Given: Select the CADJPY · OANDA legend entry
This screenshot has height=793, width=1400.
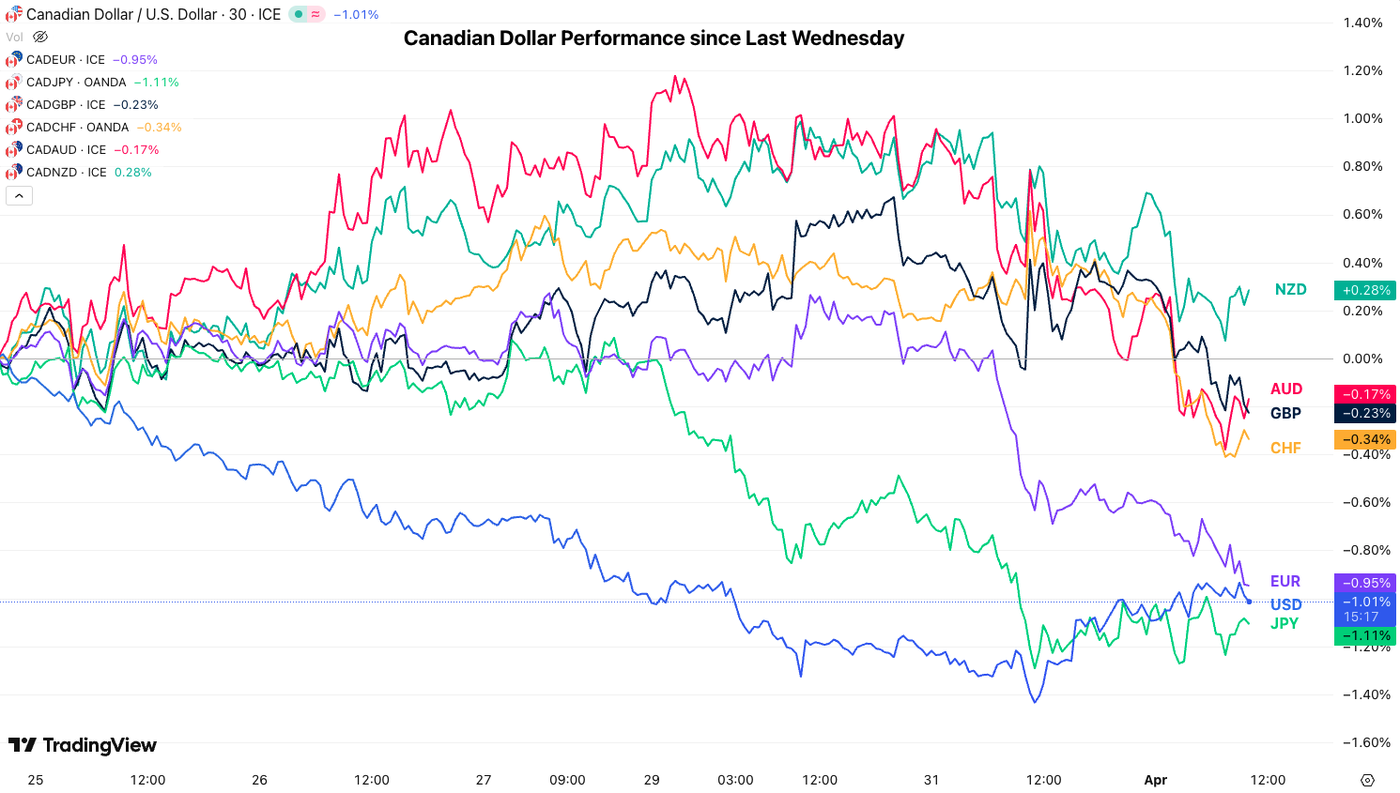Looking at the screenshot, I should [x=76, y=81].
